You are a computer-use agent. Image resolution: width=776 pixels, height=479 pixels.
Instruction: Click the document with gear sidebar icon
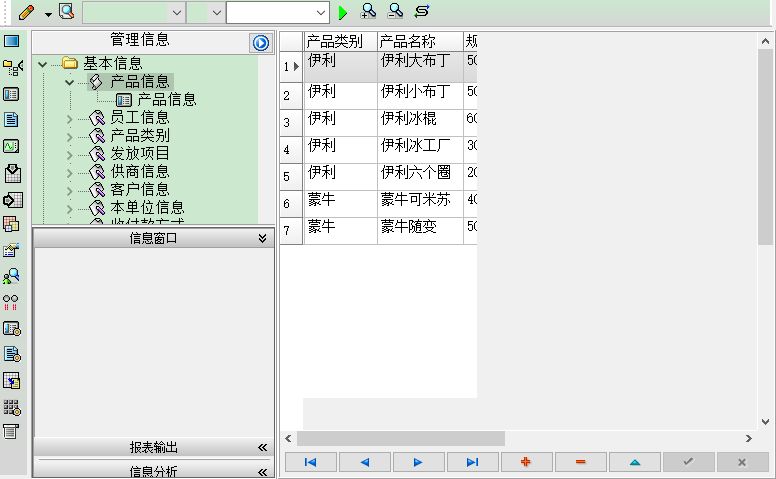(x=12, y=354)
